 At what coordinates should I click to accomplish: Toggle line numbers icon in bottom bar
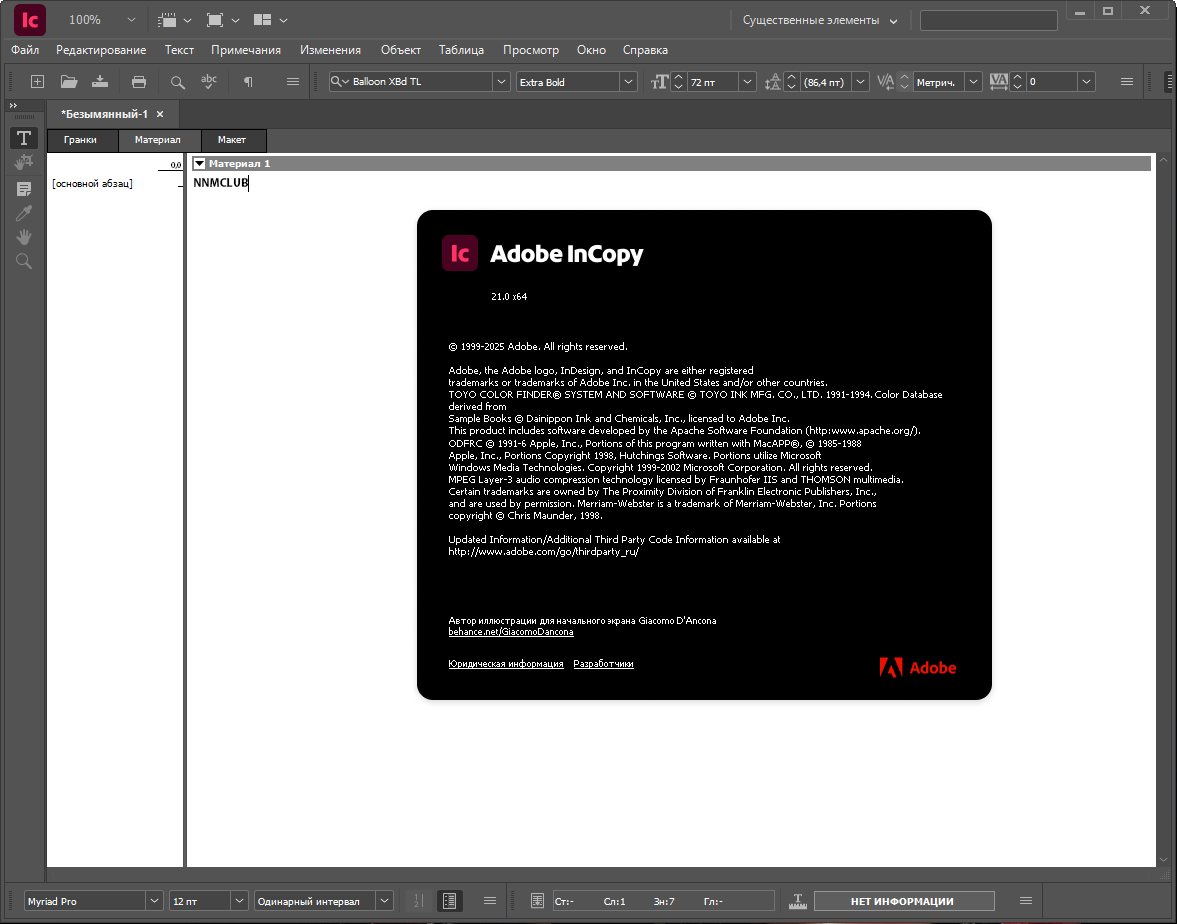click(418, 901)
